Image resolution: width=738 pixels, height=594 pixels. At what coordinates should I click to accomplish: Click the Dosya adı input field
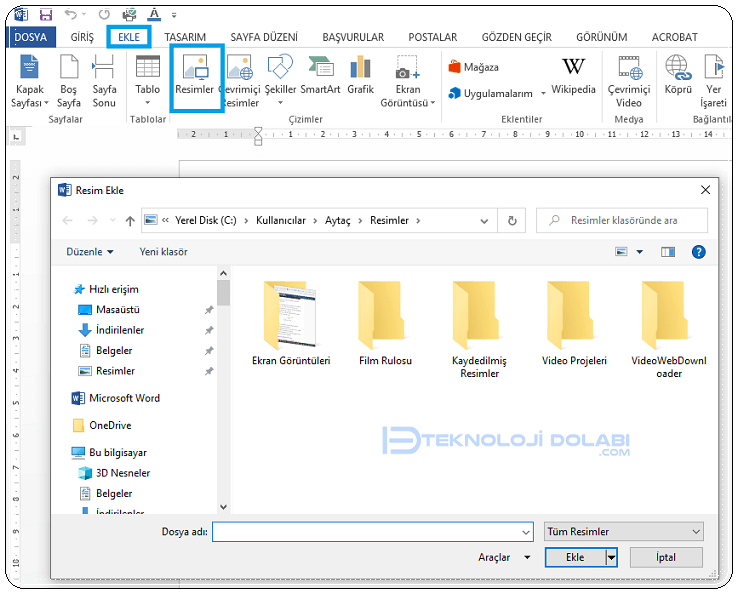coord(372,532)
